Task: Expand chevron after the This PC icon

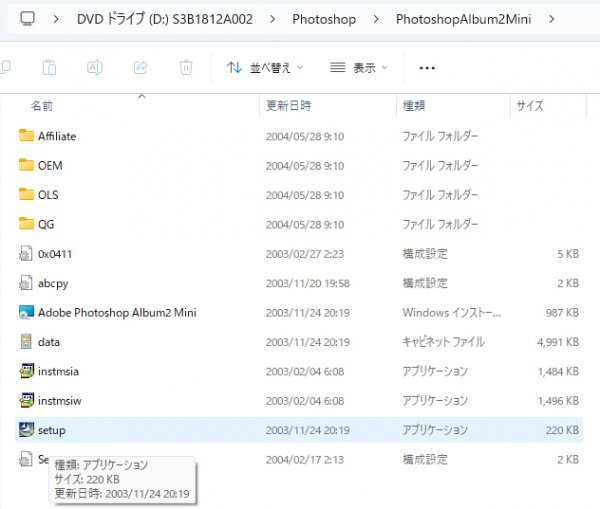Action: click(56, 19)
